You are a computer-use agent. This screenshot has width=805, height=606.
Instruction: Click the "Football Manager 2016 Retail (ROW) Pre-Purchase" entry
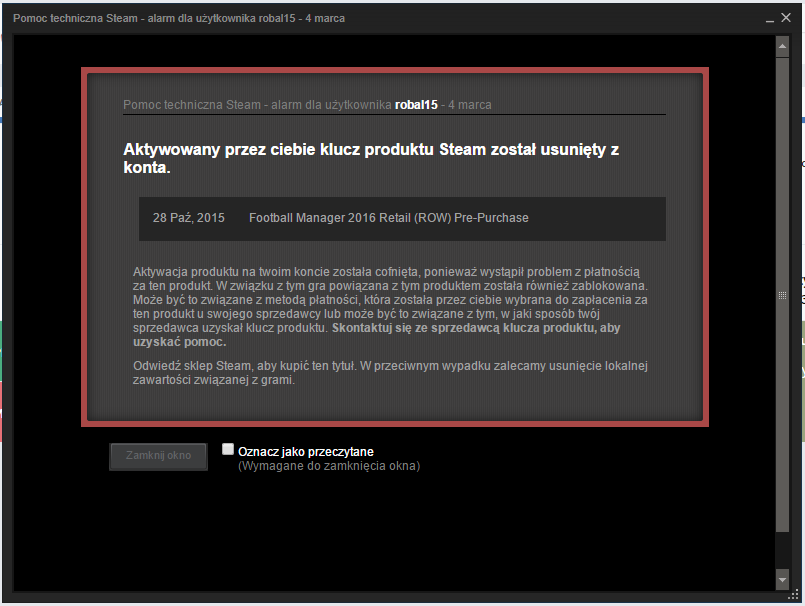click(389, 218)
